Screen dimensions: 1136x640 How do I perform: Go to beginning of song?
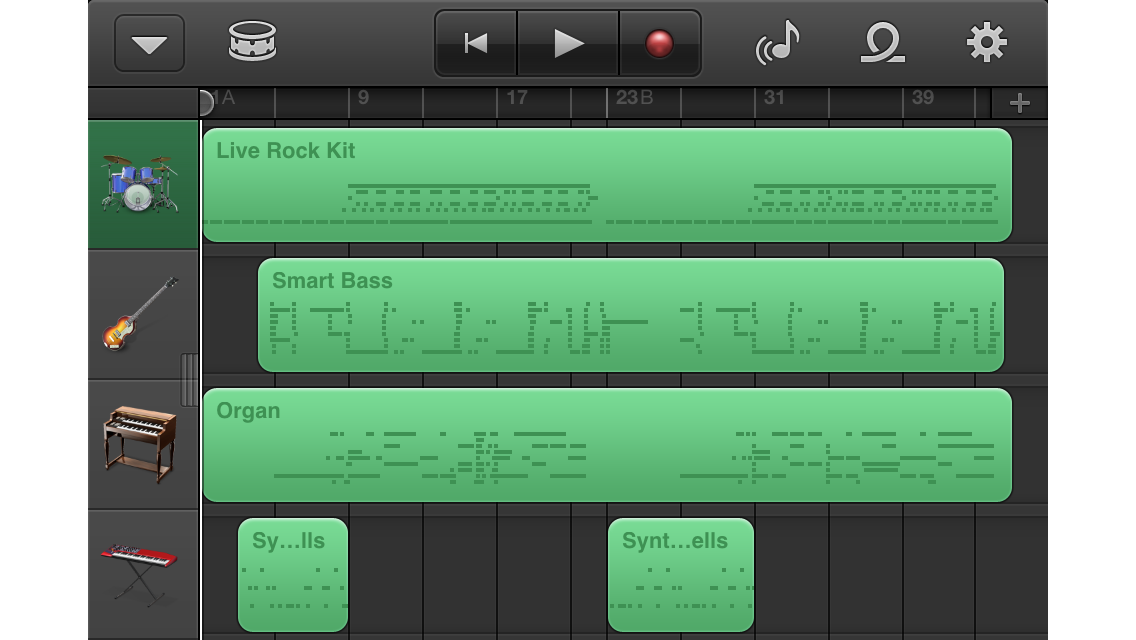tap(476, 43)
